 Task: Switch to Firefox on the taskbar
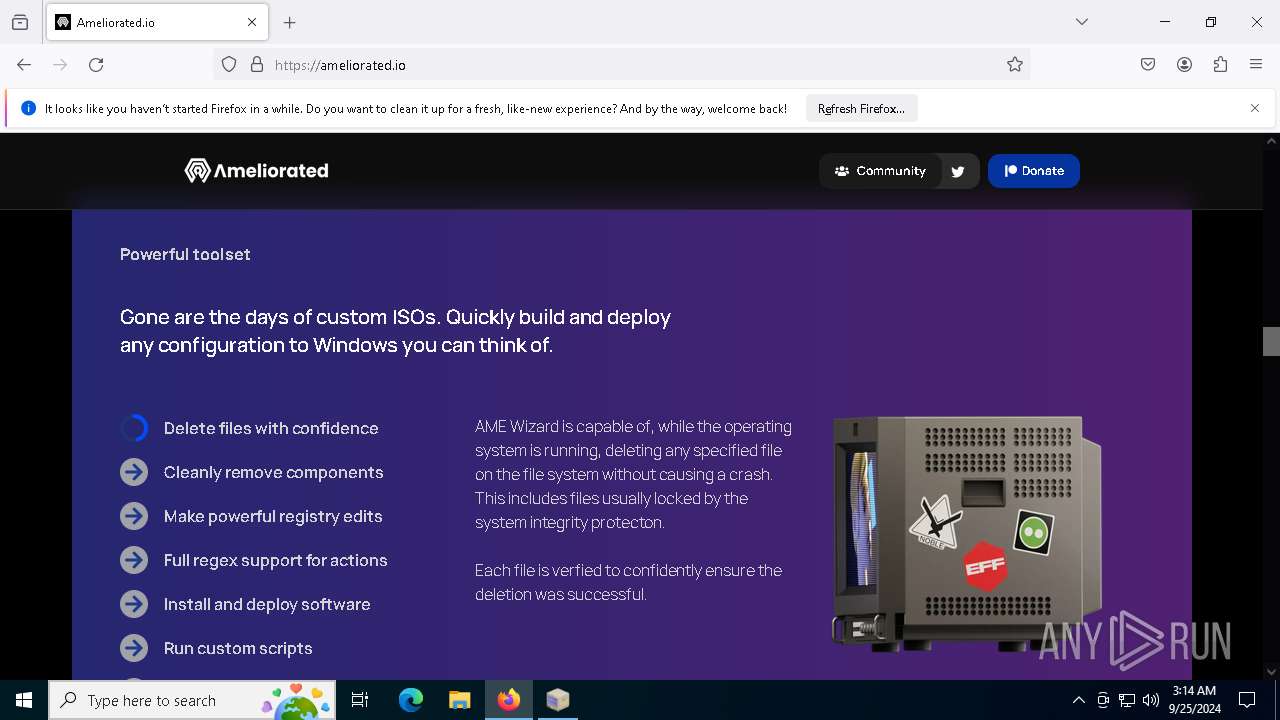[509, 700]
